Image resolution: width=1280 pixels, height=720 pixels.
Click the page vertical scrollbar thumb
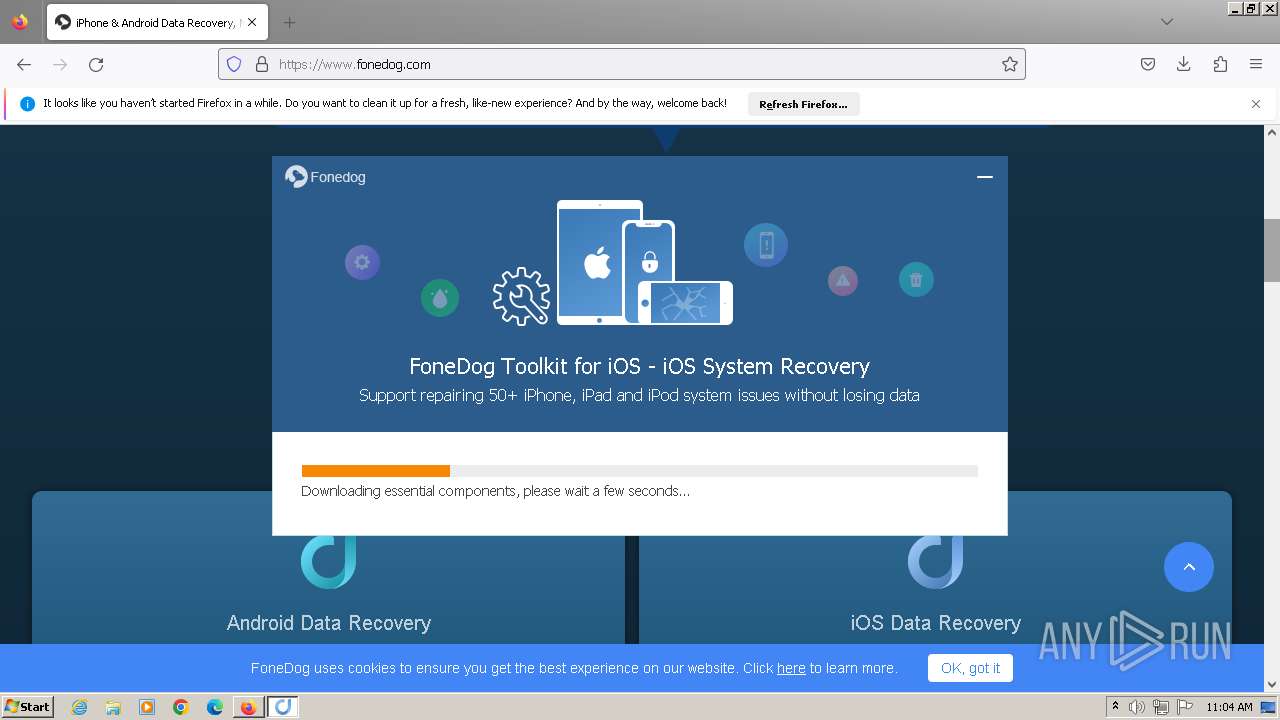[1272, 250]
